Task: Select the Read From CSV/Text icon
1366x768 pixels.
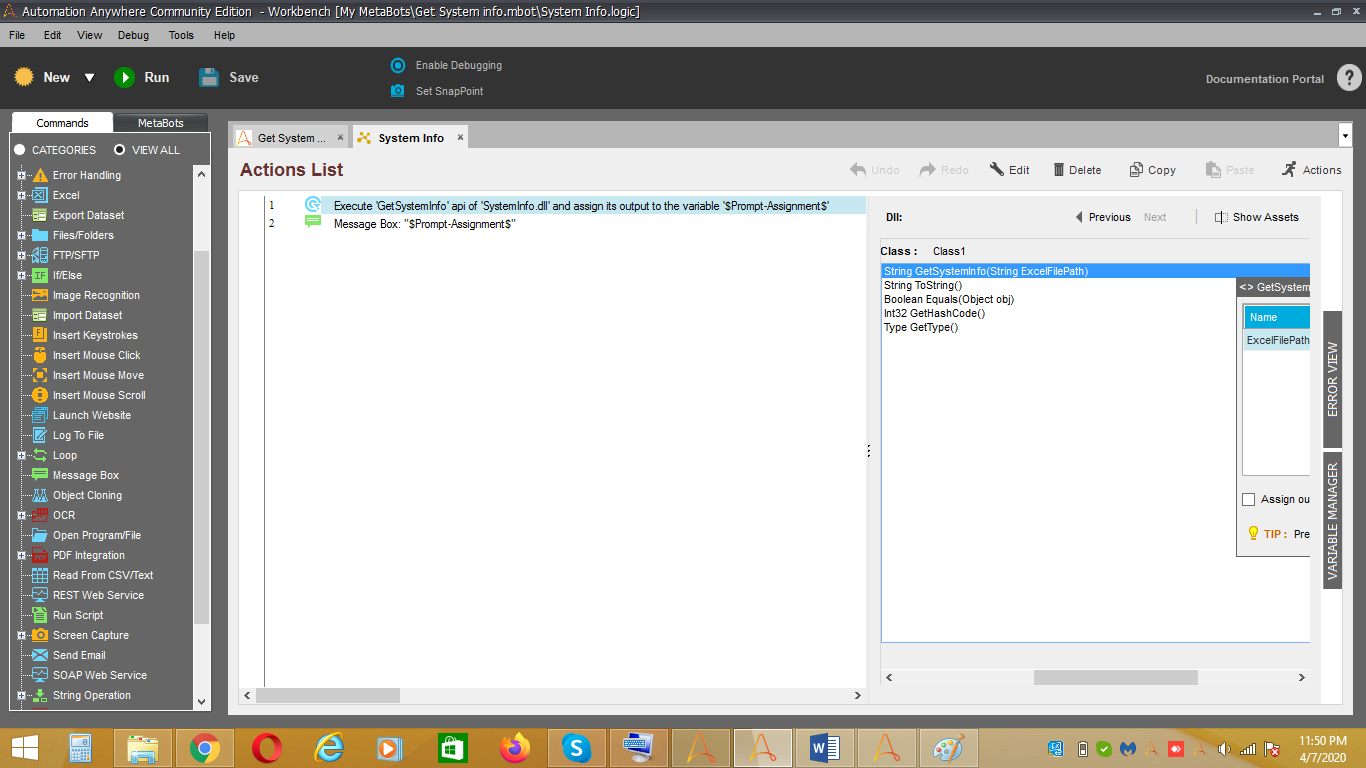Action: click(40, 575)
